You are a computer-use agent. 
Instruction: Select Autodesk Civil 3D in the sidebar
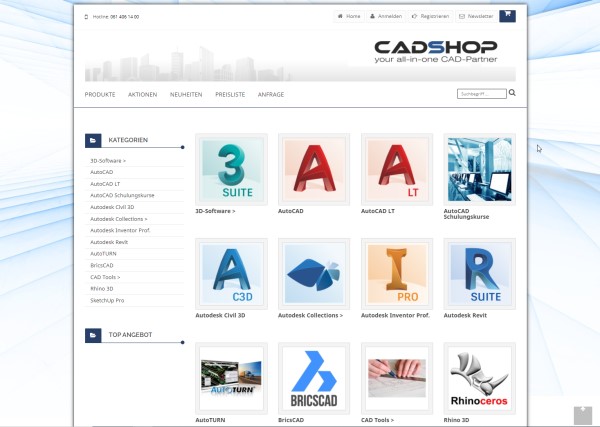pos(112,207)
